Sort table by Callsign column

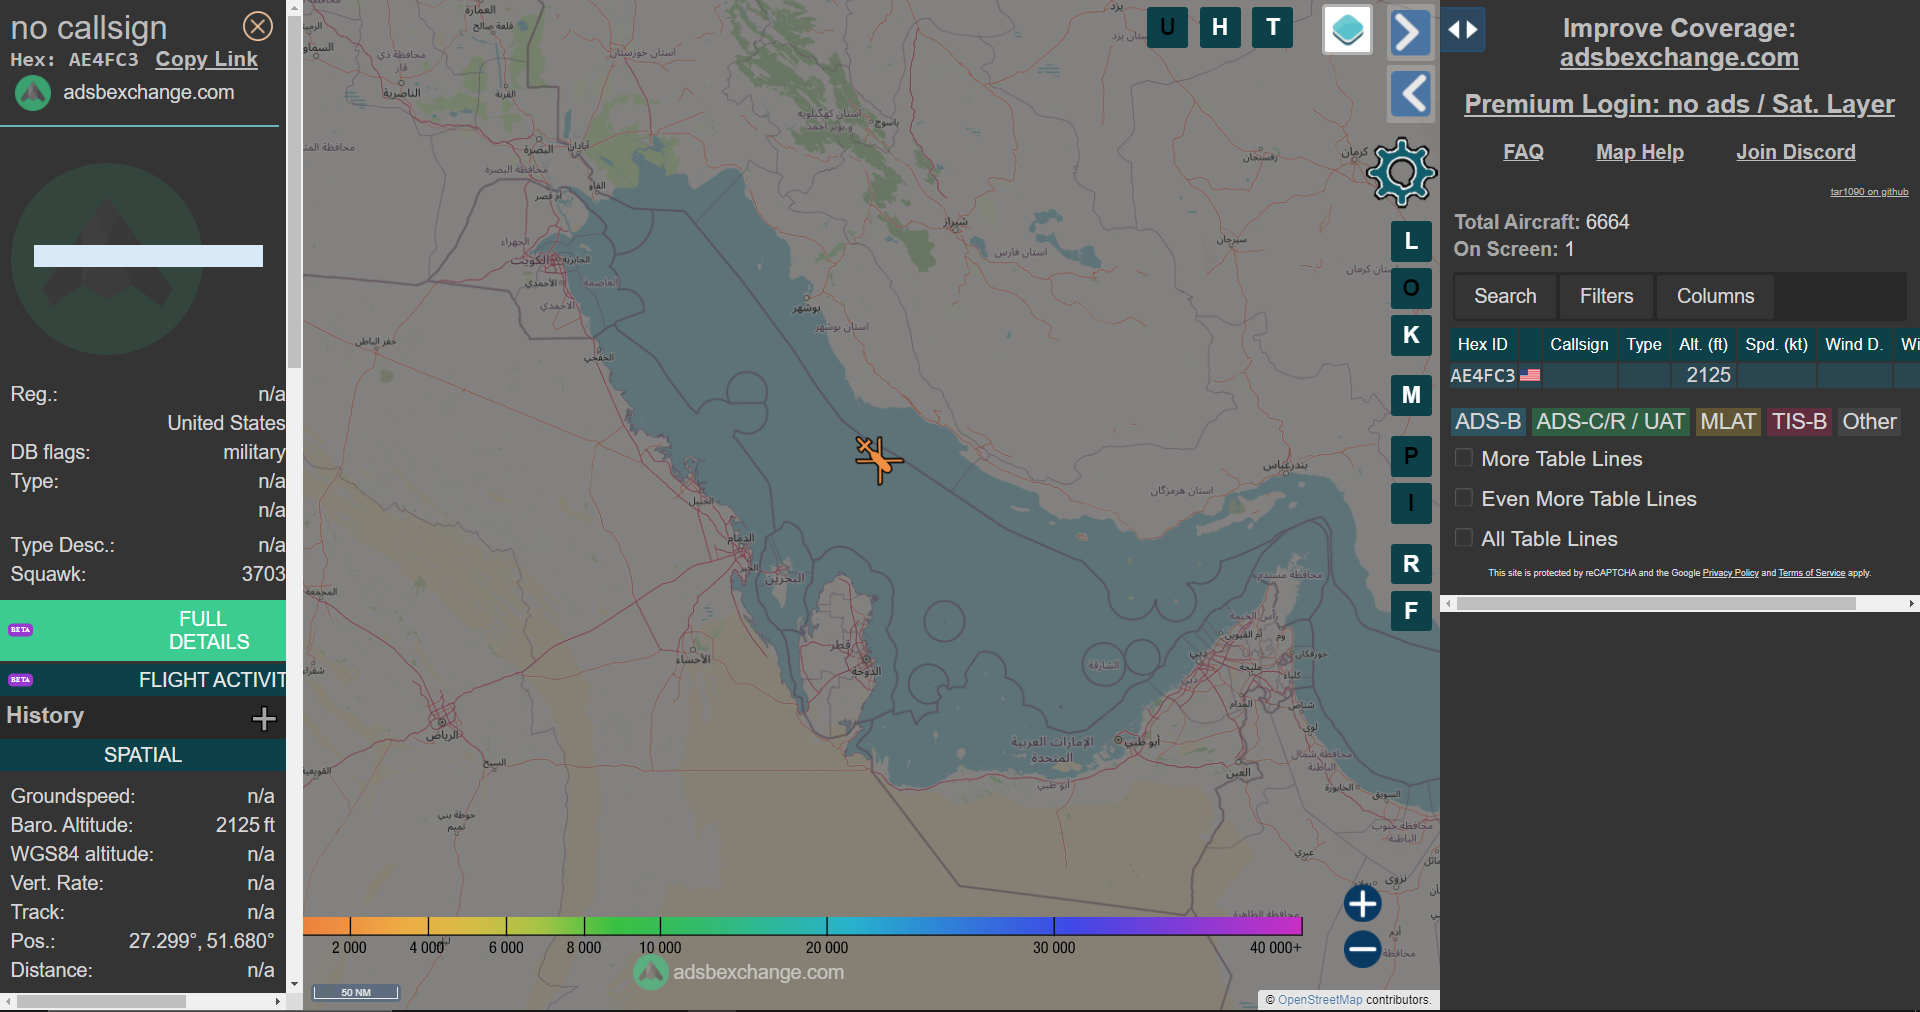1579,344
